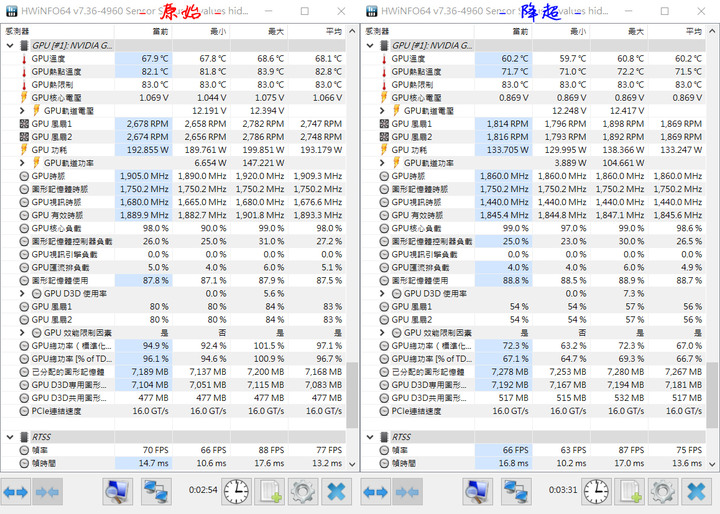Image resolution: width=720 pixels, height=514 pixels.
Task: Click the lightning icon of GPU 功耗 in left window
Action: click(24, 150)
